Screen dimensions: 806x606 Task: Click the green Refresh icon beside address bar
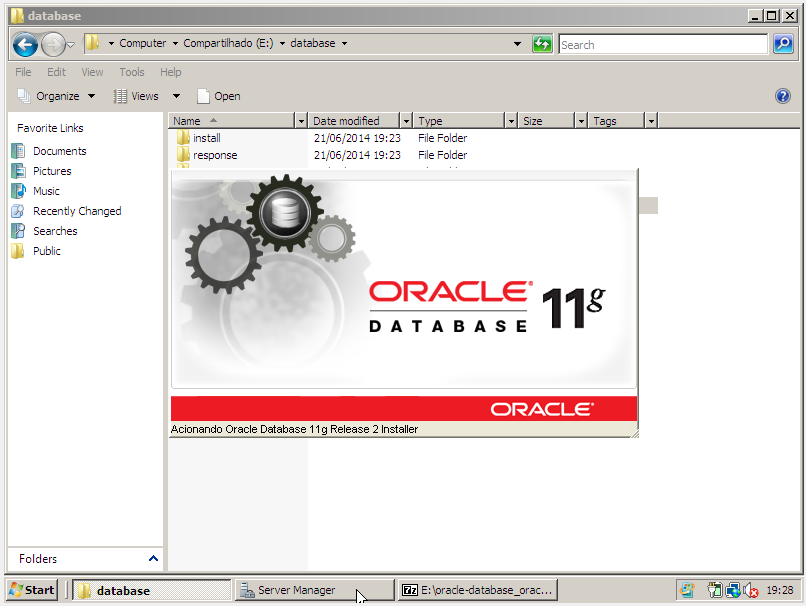tap(542, 44)
